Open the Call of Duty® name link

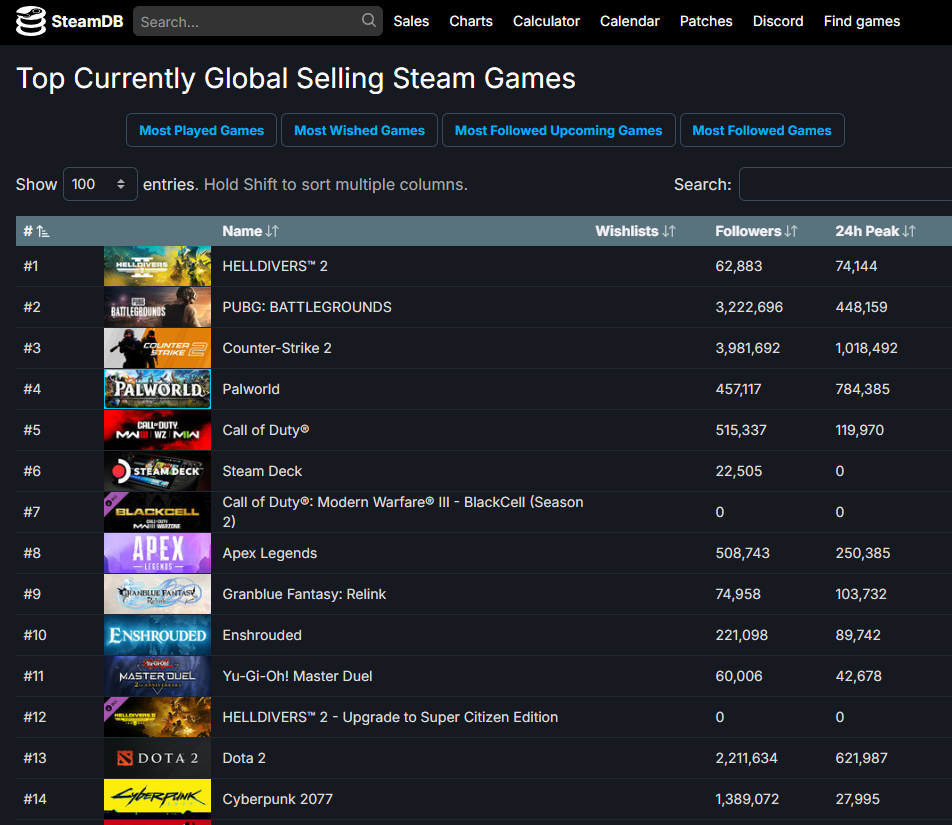265,430
